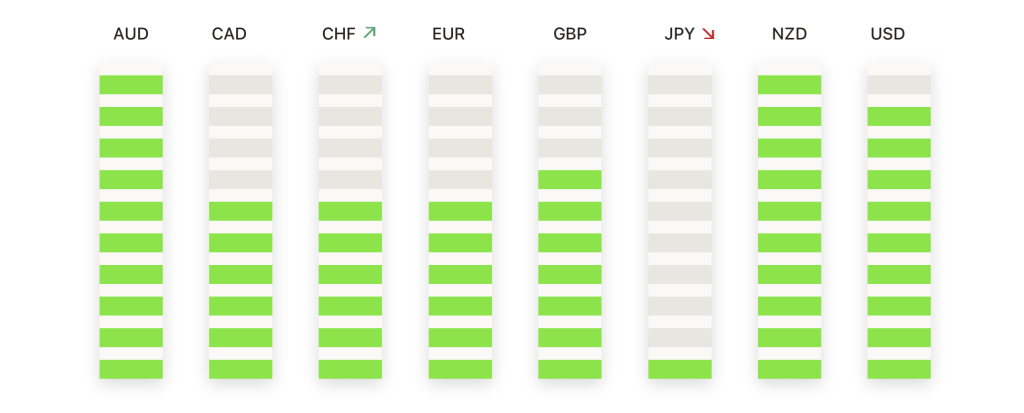The height and width of the screenshot is (413, 1024).
Task: Click the only green bar in JPY meter
Action: [x=680, y=369]
